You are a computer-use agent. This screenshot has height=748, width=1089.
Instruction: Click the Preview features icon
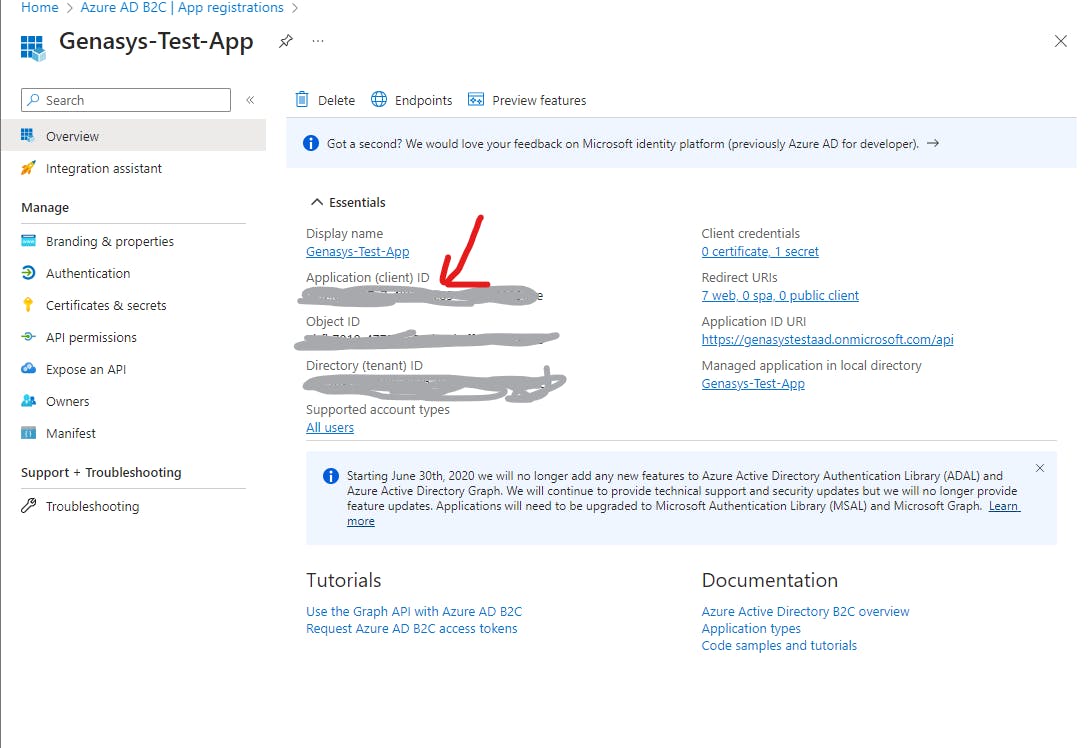(476, 99)
